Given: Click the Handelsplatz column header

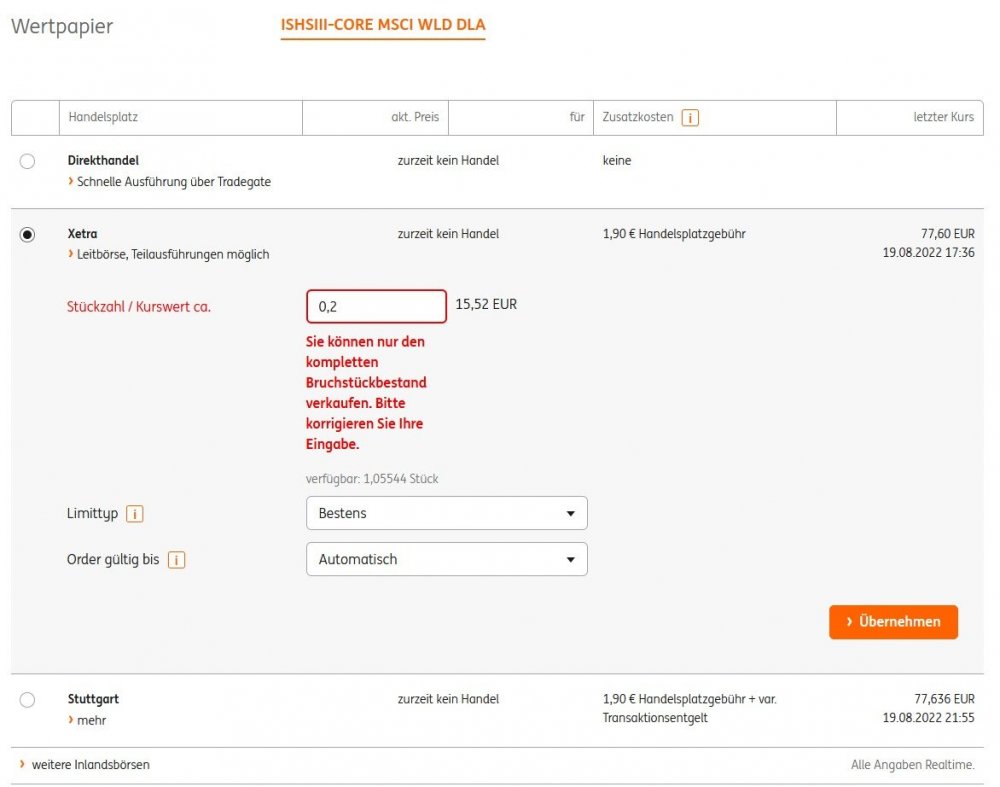Looking at the screenshot, I should coord(103,118).
